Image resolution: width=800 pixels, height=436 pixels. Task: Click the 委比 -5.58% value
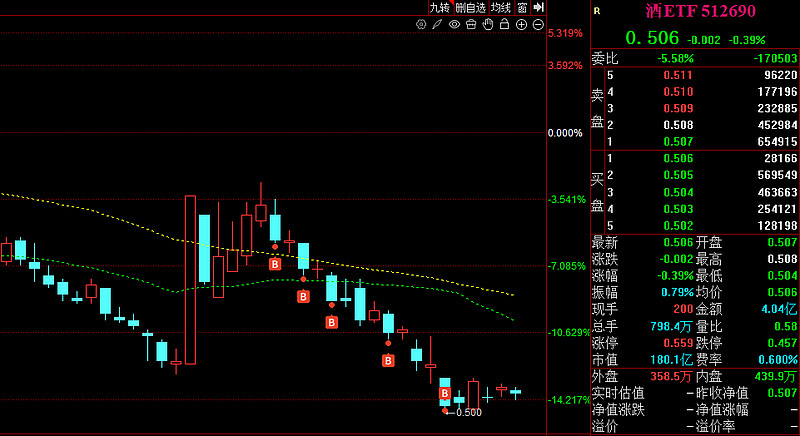675,58
